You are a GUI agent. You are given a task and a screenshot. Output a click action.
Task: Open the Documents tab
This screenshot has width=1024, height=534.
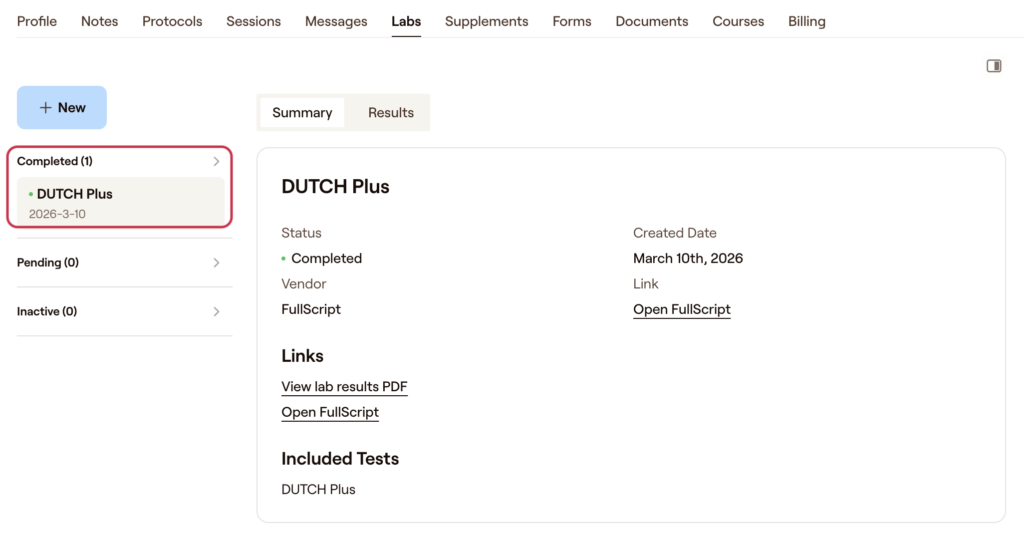652,21
